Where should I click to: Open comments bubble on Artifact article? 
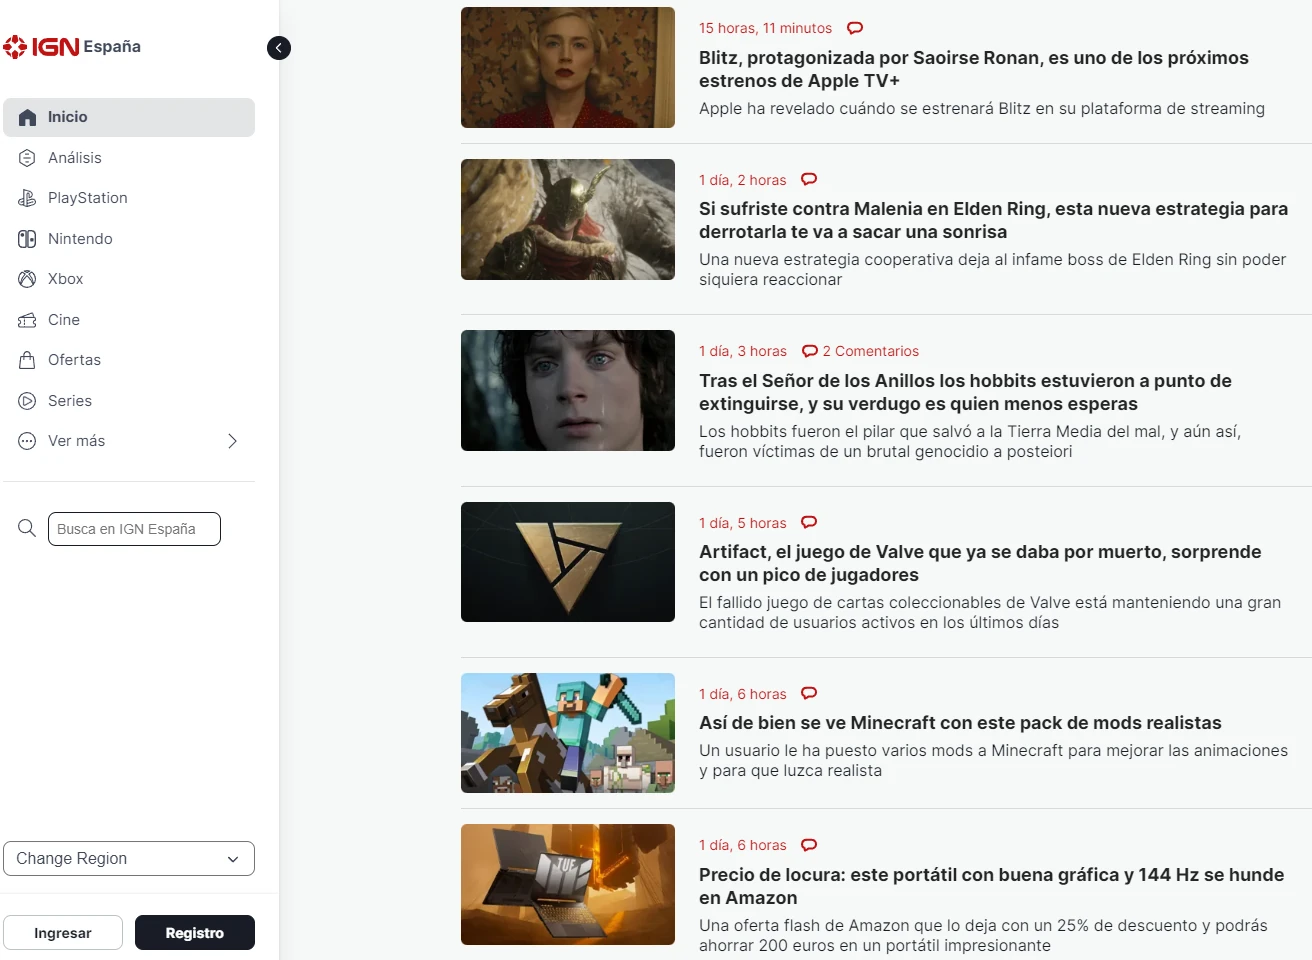pyautogui.click(x=809, y=522)
